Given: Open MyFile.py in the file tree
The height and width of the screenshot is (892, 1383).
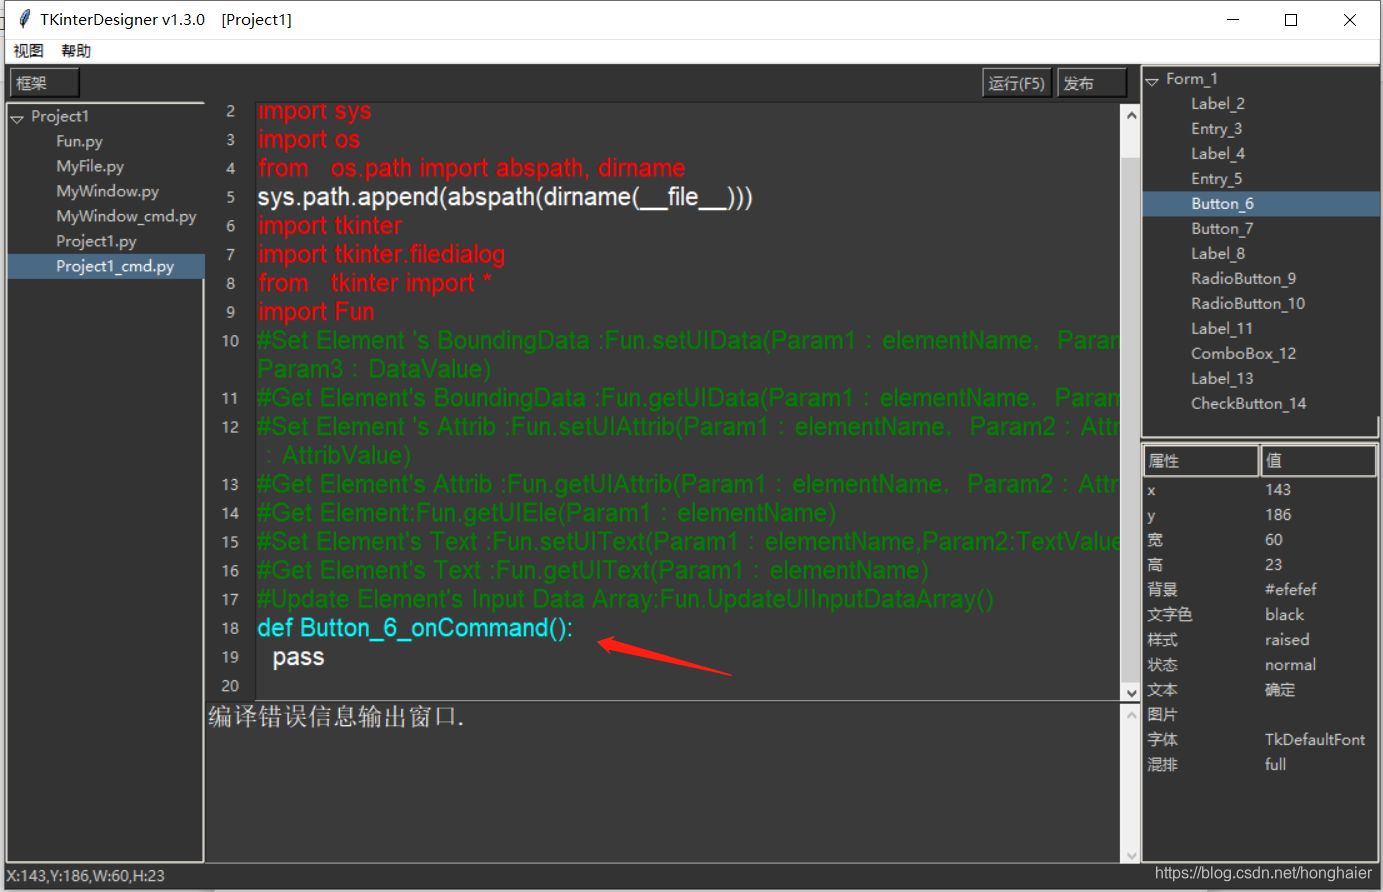Looking at the screenshot, I should tap(90, 166).
